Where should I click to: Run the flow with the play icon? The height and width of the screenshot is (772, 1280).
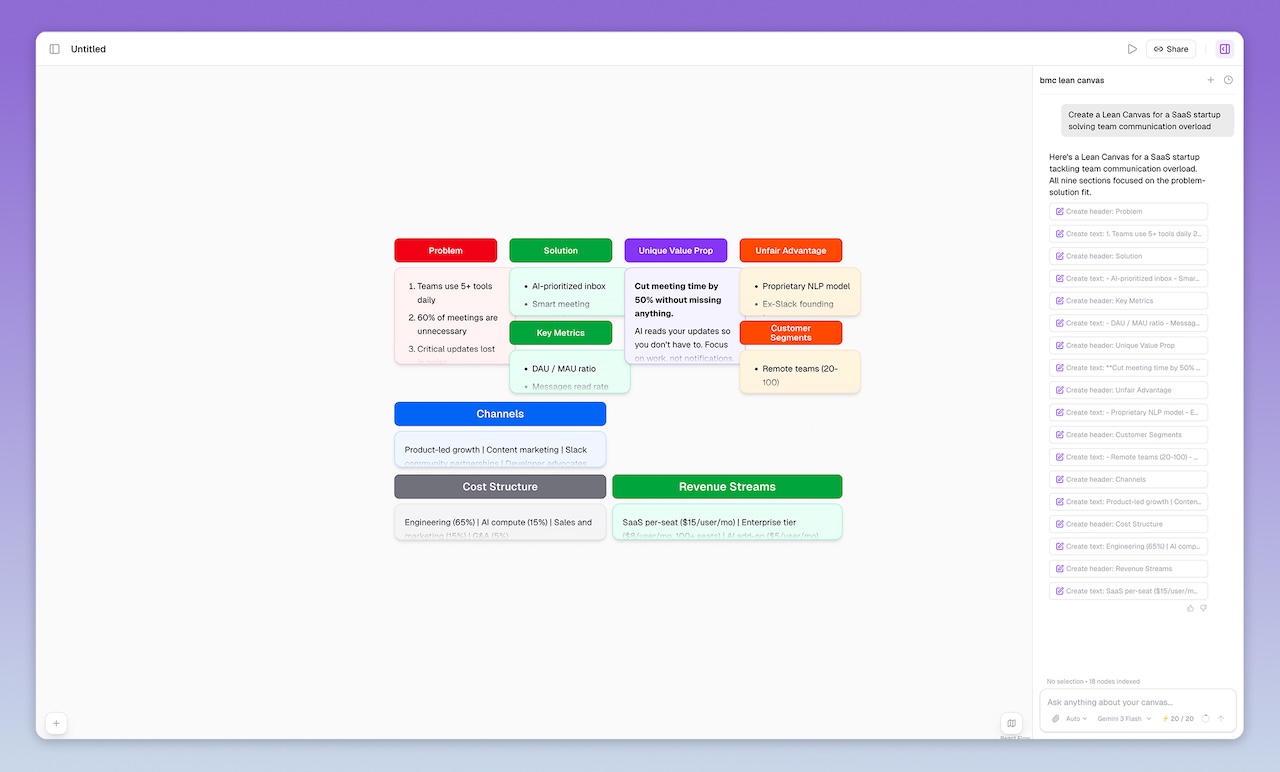click(x=1132, y=48)
